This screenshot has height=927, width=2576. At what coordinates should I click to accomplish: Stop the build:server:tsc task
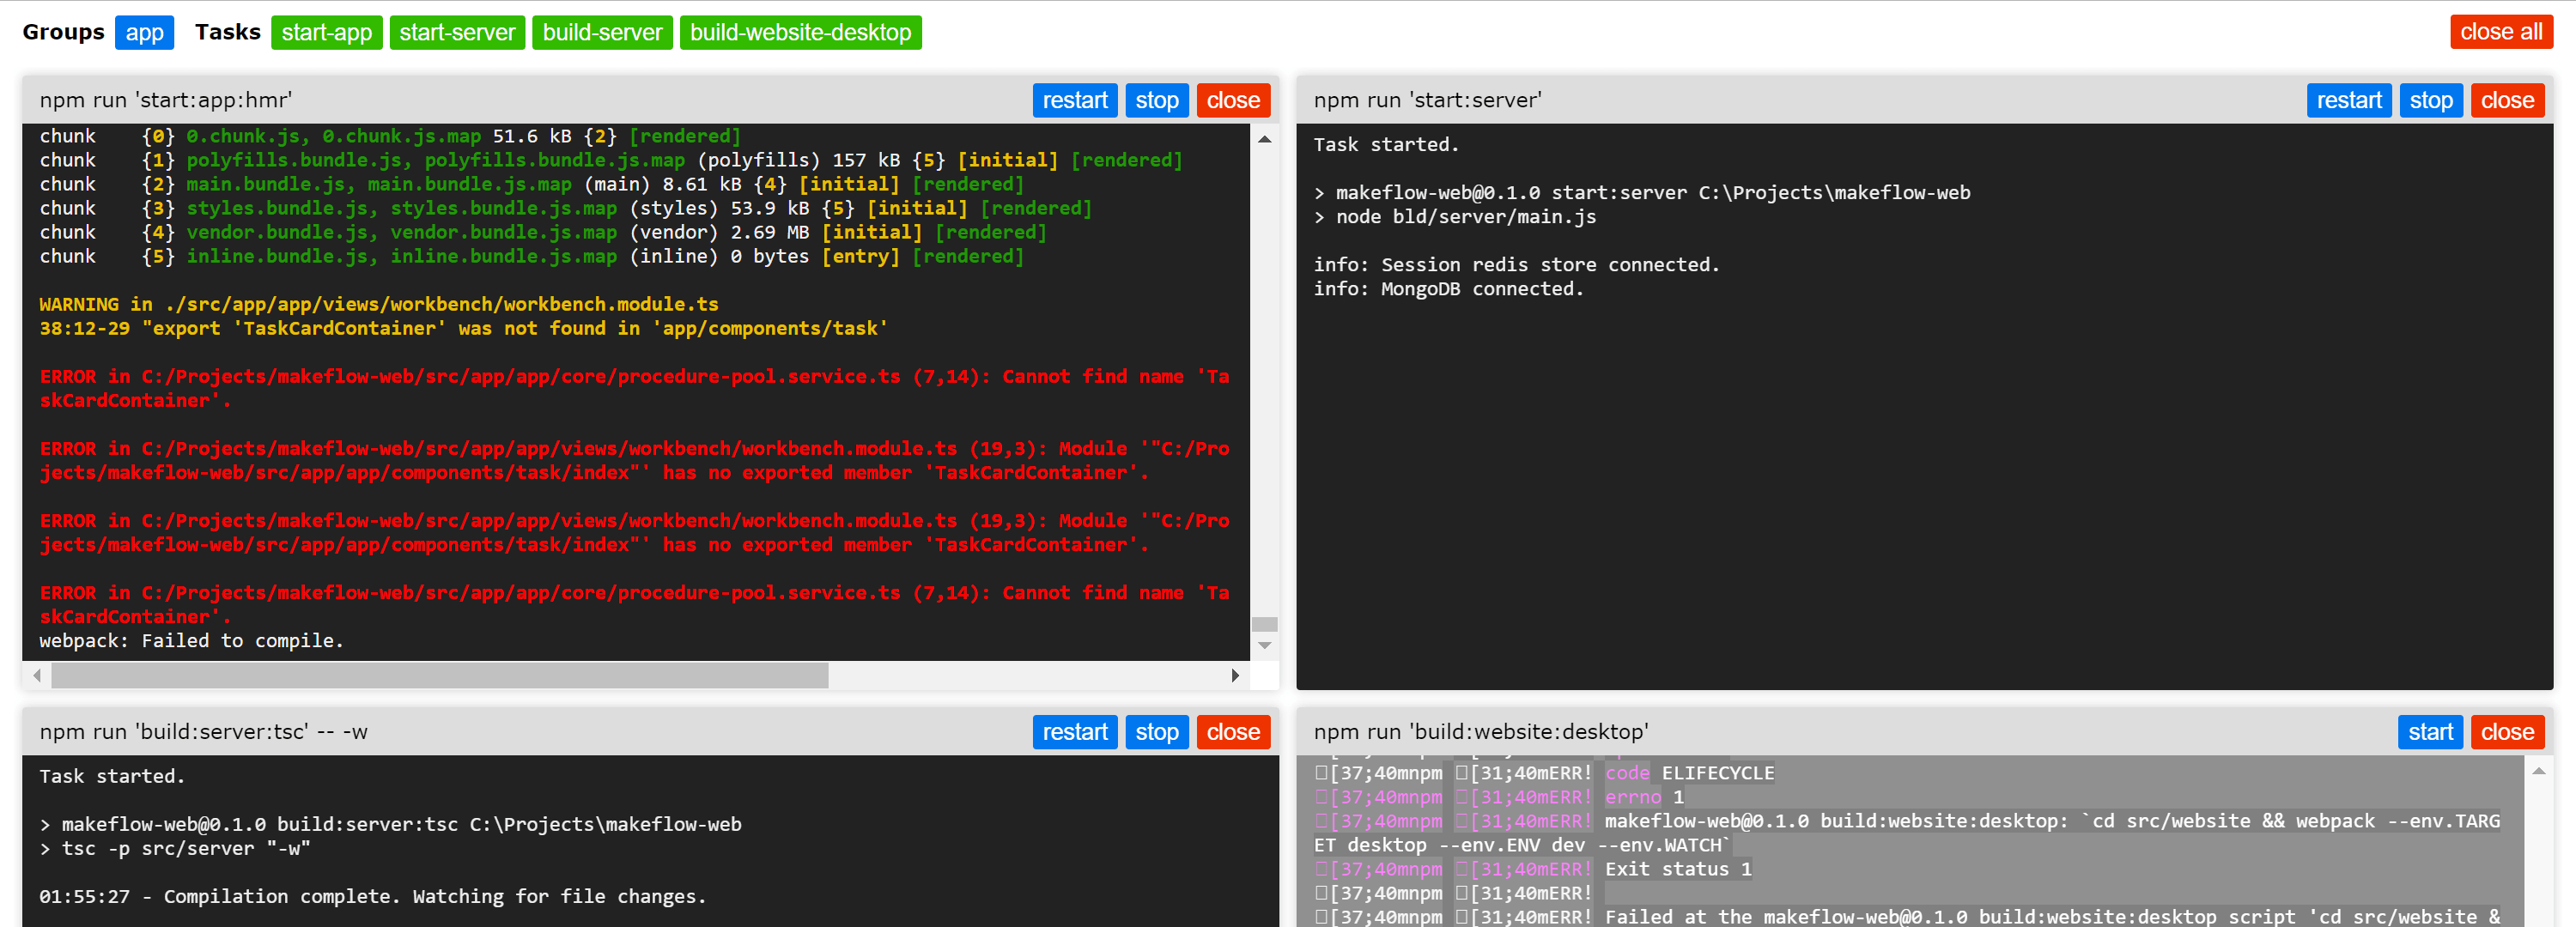(x=1157, y=732)
